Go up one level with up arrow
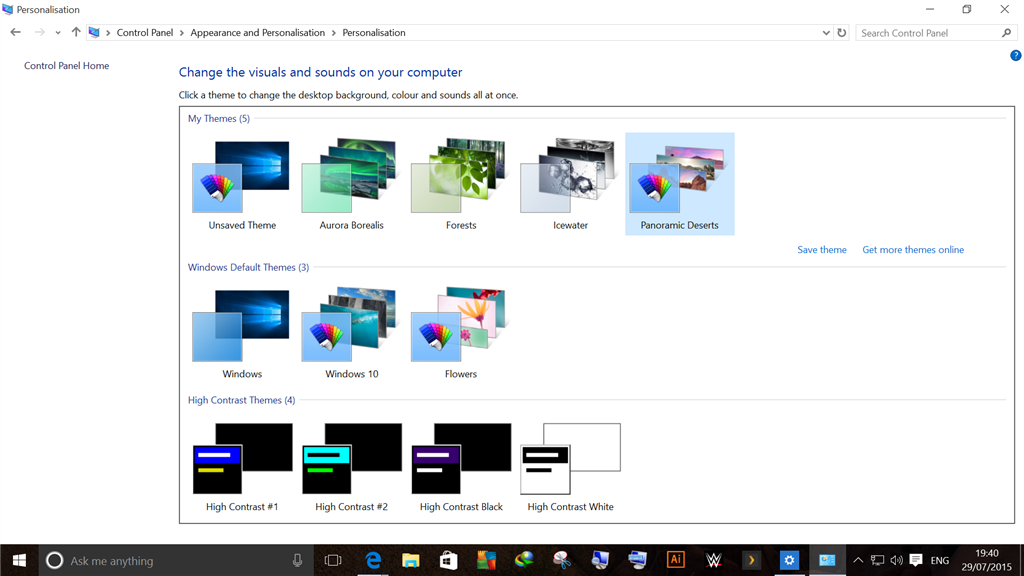Image resolution: width=1024 pixels, height=576 pixels. [76, 32]
